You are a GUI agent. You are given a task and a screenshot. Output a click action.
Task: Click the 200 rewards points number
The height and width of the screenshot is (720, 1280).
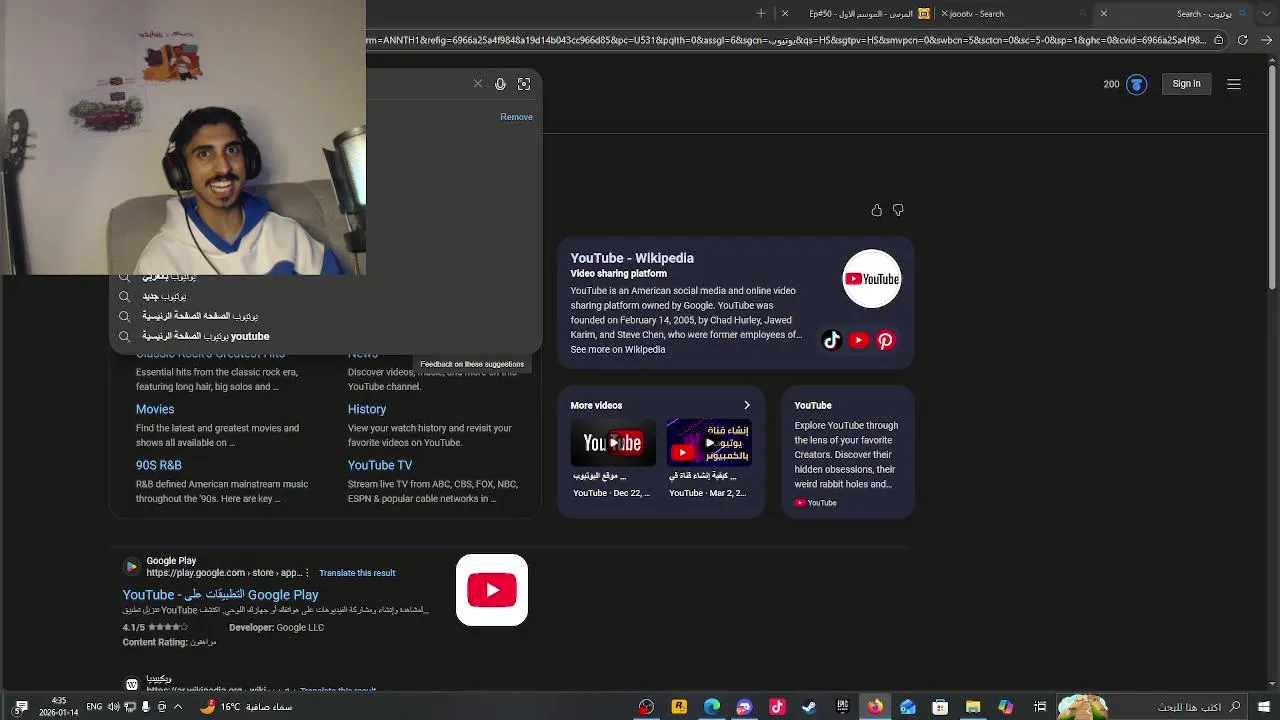[1111, 84]
